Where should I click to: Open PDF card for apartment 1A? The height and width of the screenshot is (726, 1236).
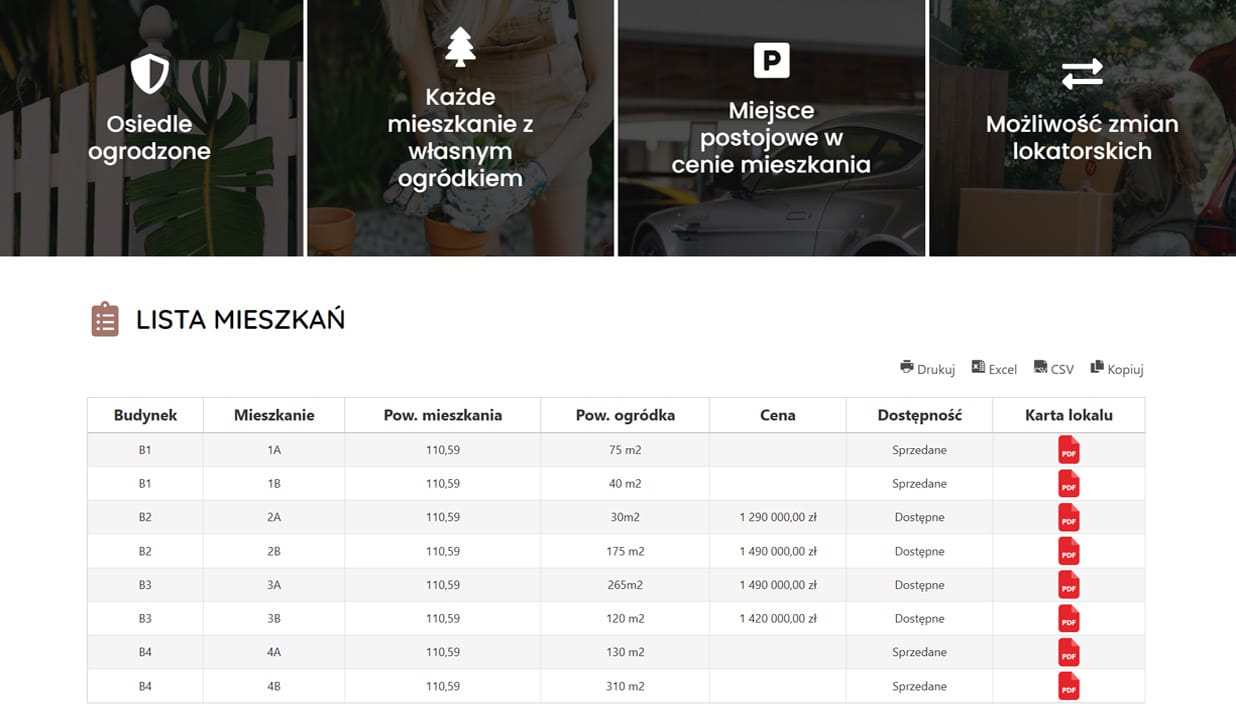click(1068, 450)
